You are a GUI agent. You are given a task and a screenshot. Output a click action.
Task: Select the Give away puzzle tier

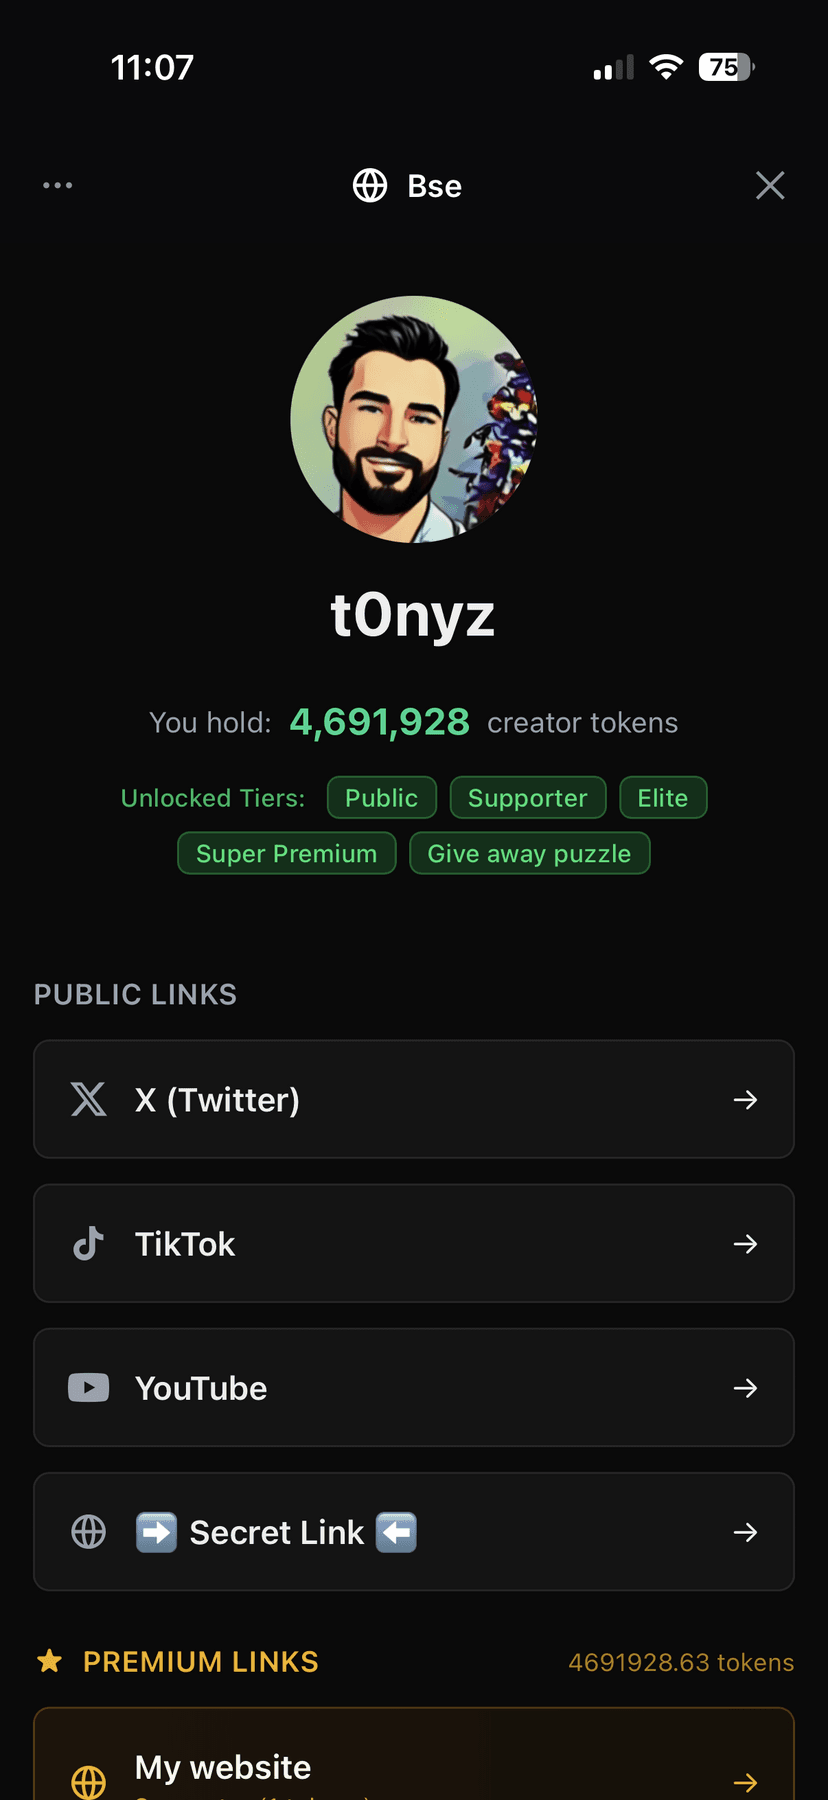[529, 853]
